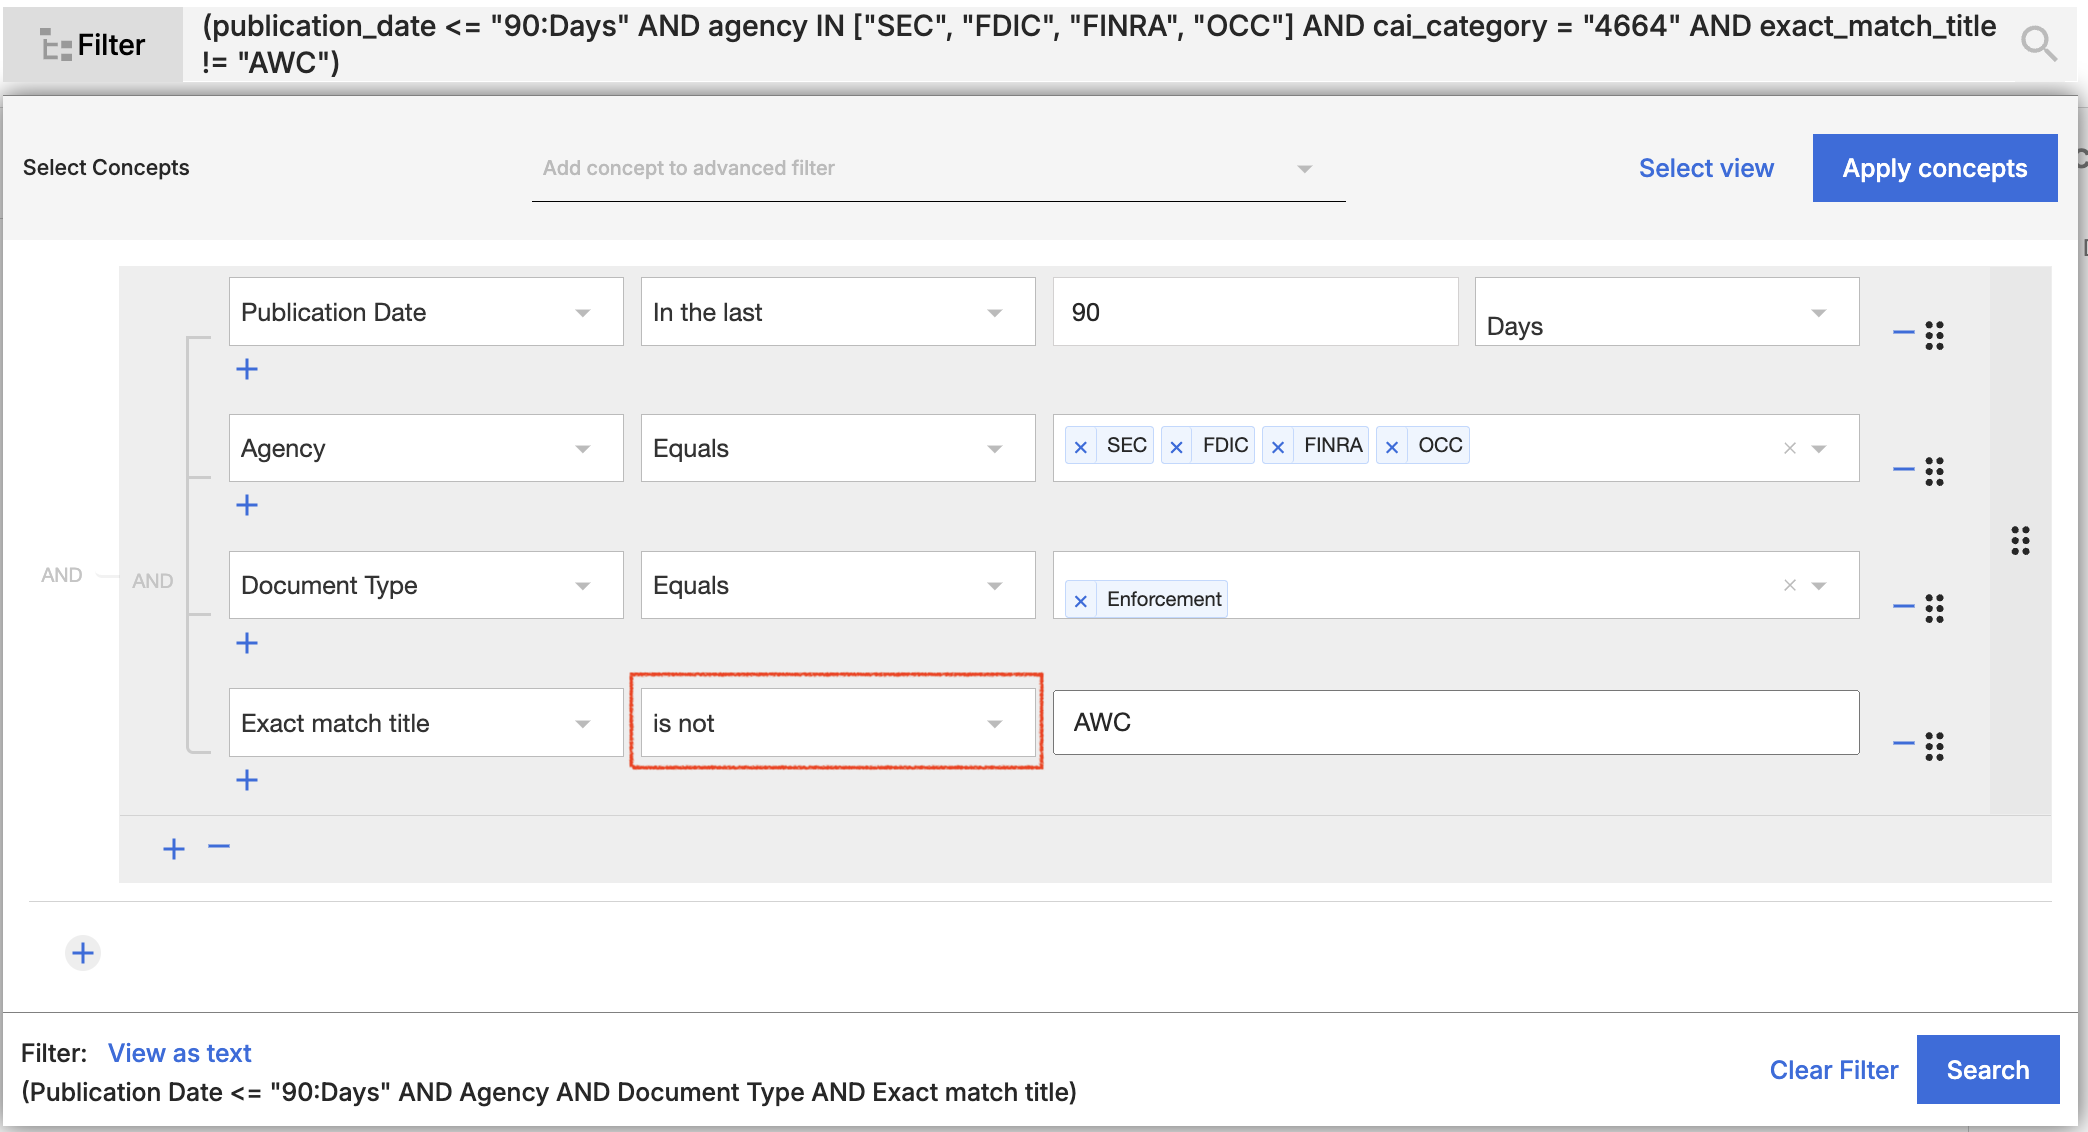This screenshot has height=1132, width=2088.
Task: Open the Filter tab at top left
Action: click(93, 44)
